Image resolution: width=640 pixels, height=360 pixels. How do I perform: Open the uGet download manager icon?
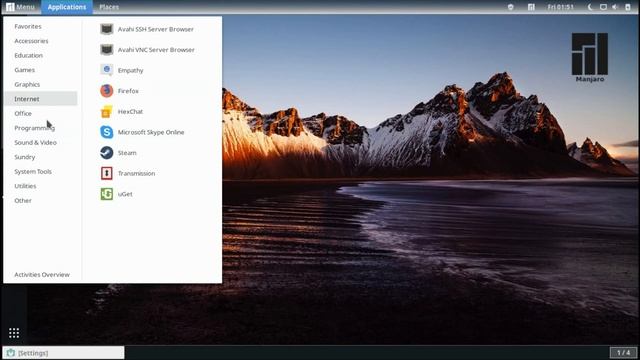(107, 194)
